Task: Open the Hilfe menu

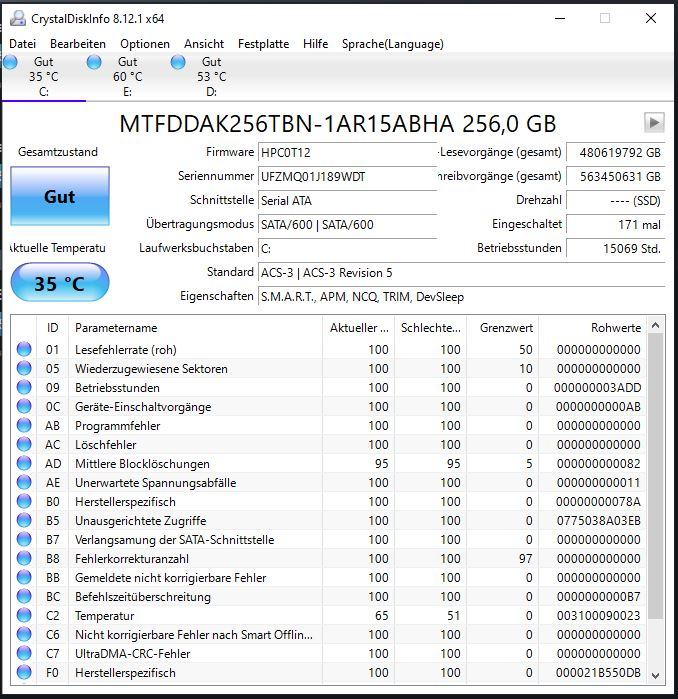Action: tap(316, 44)
